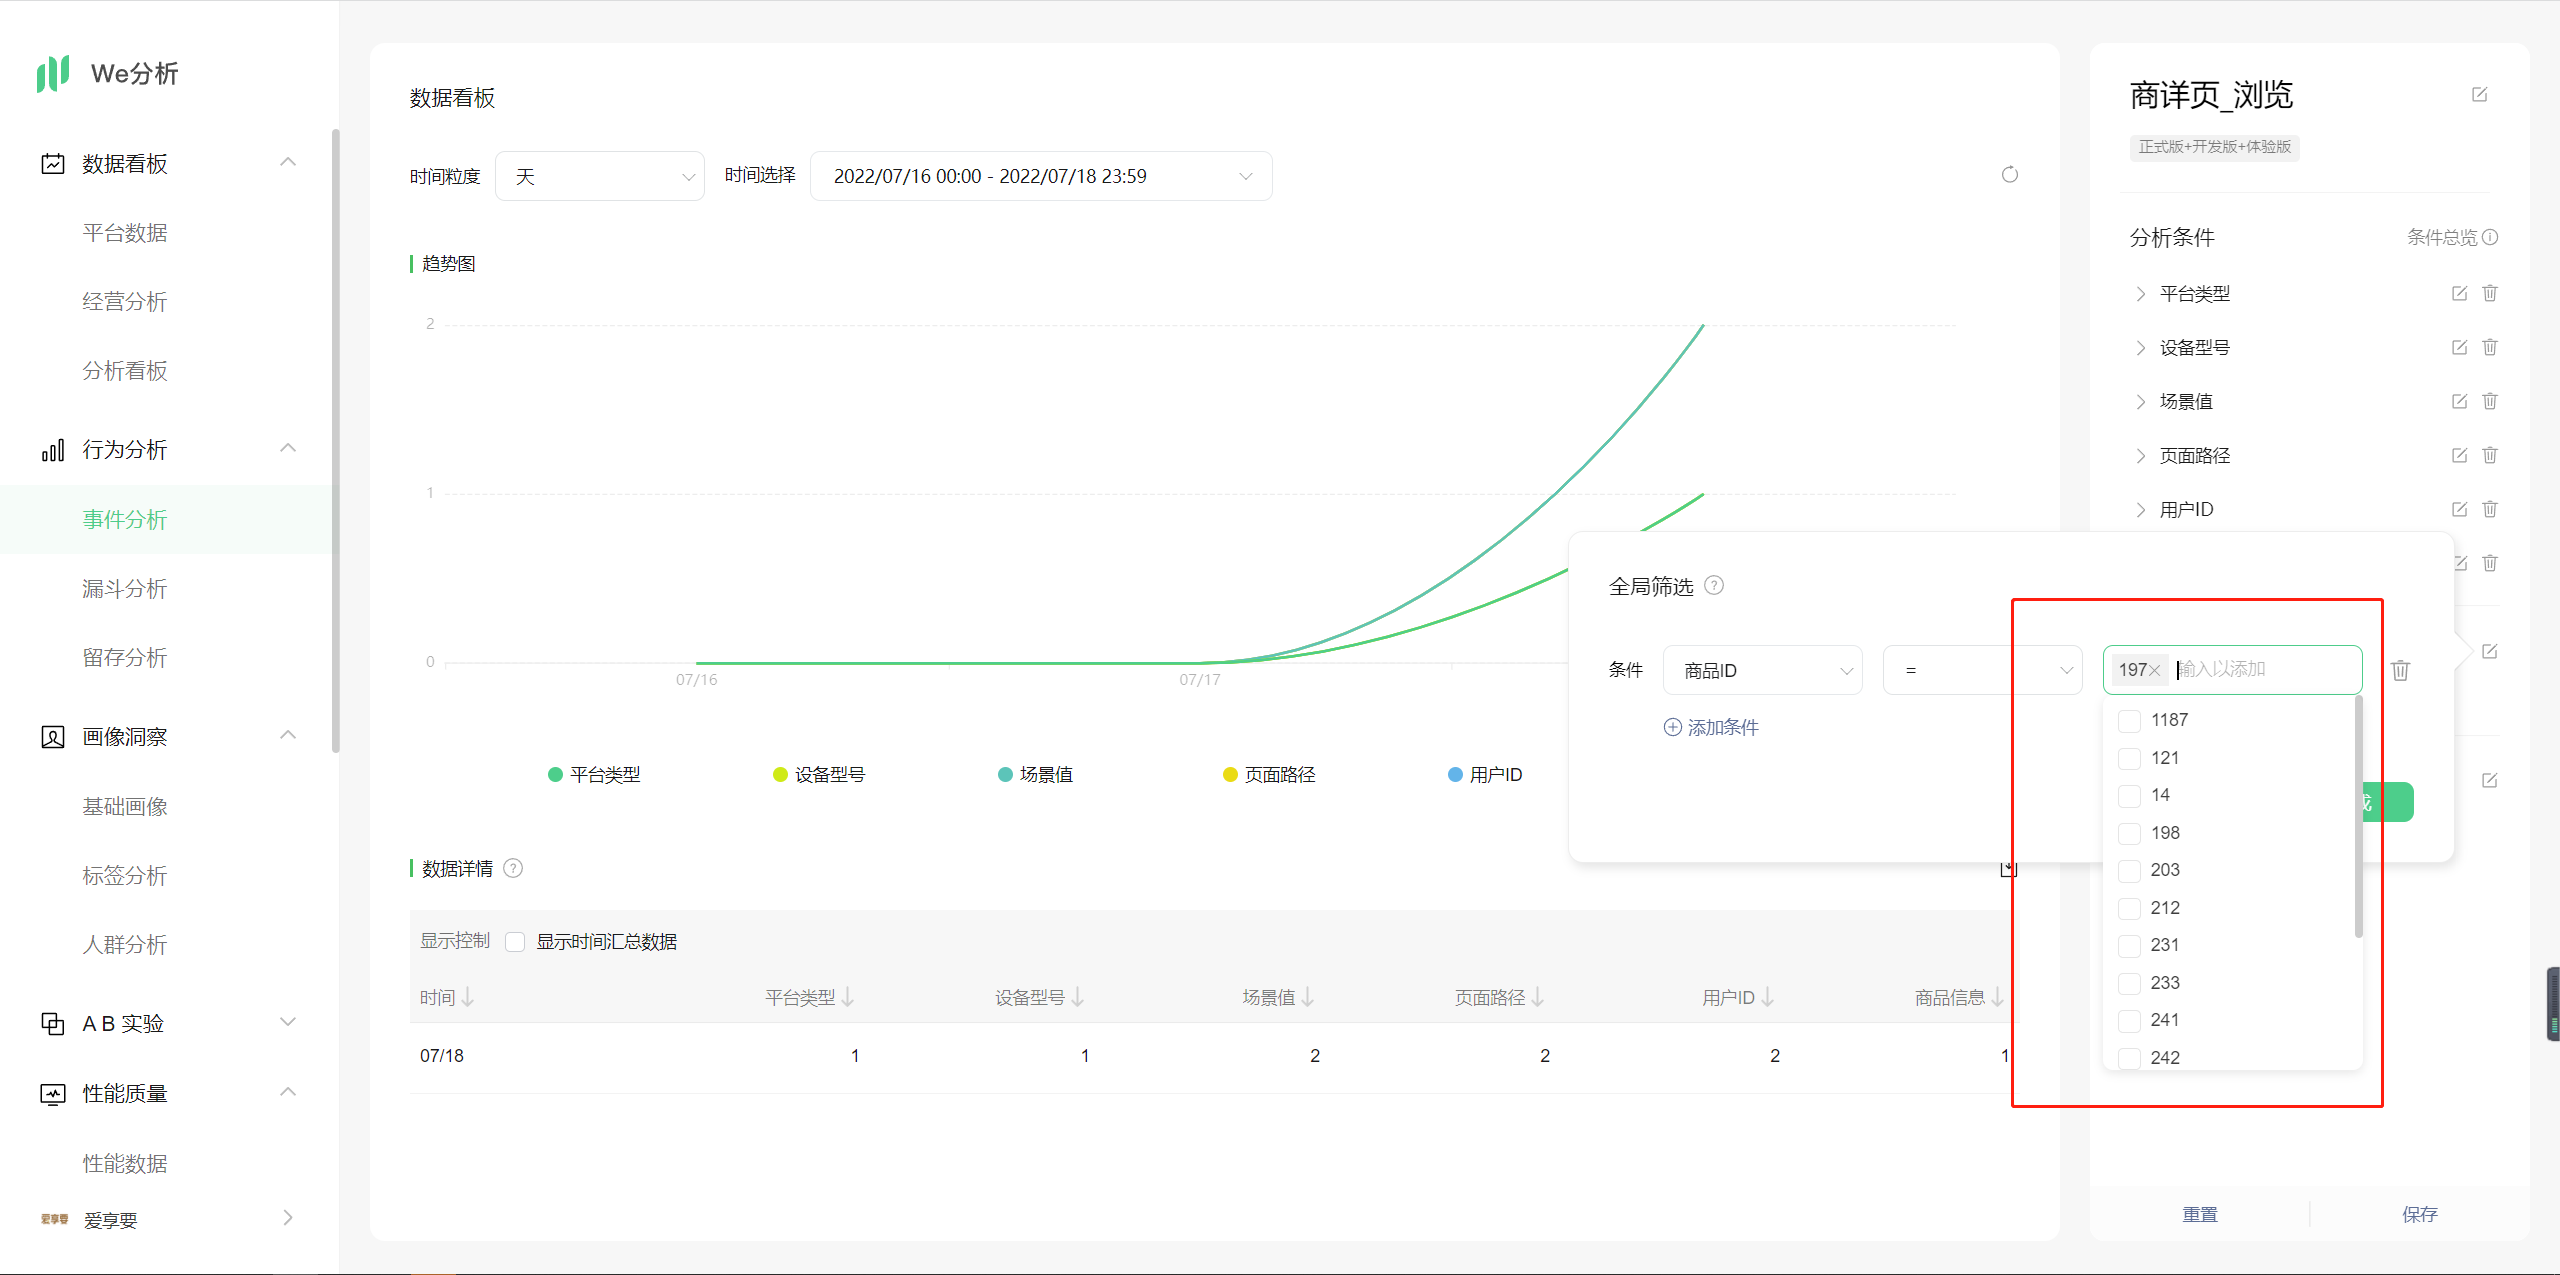Viewport: 2560px width, 1275px height.
Task: Open 漏斗分析 in the sidebar
Action: 124,588
